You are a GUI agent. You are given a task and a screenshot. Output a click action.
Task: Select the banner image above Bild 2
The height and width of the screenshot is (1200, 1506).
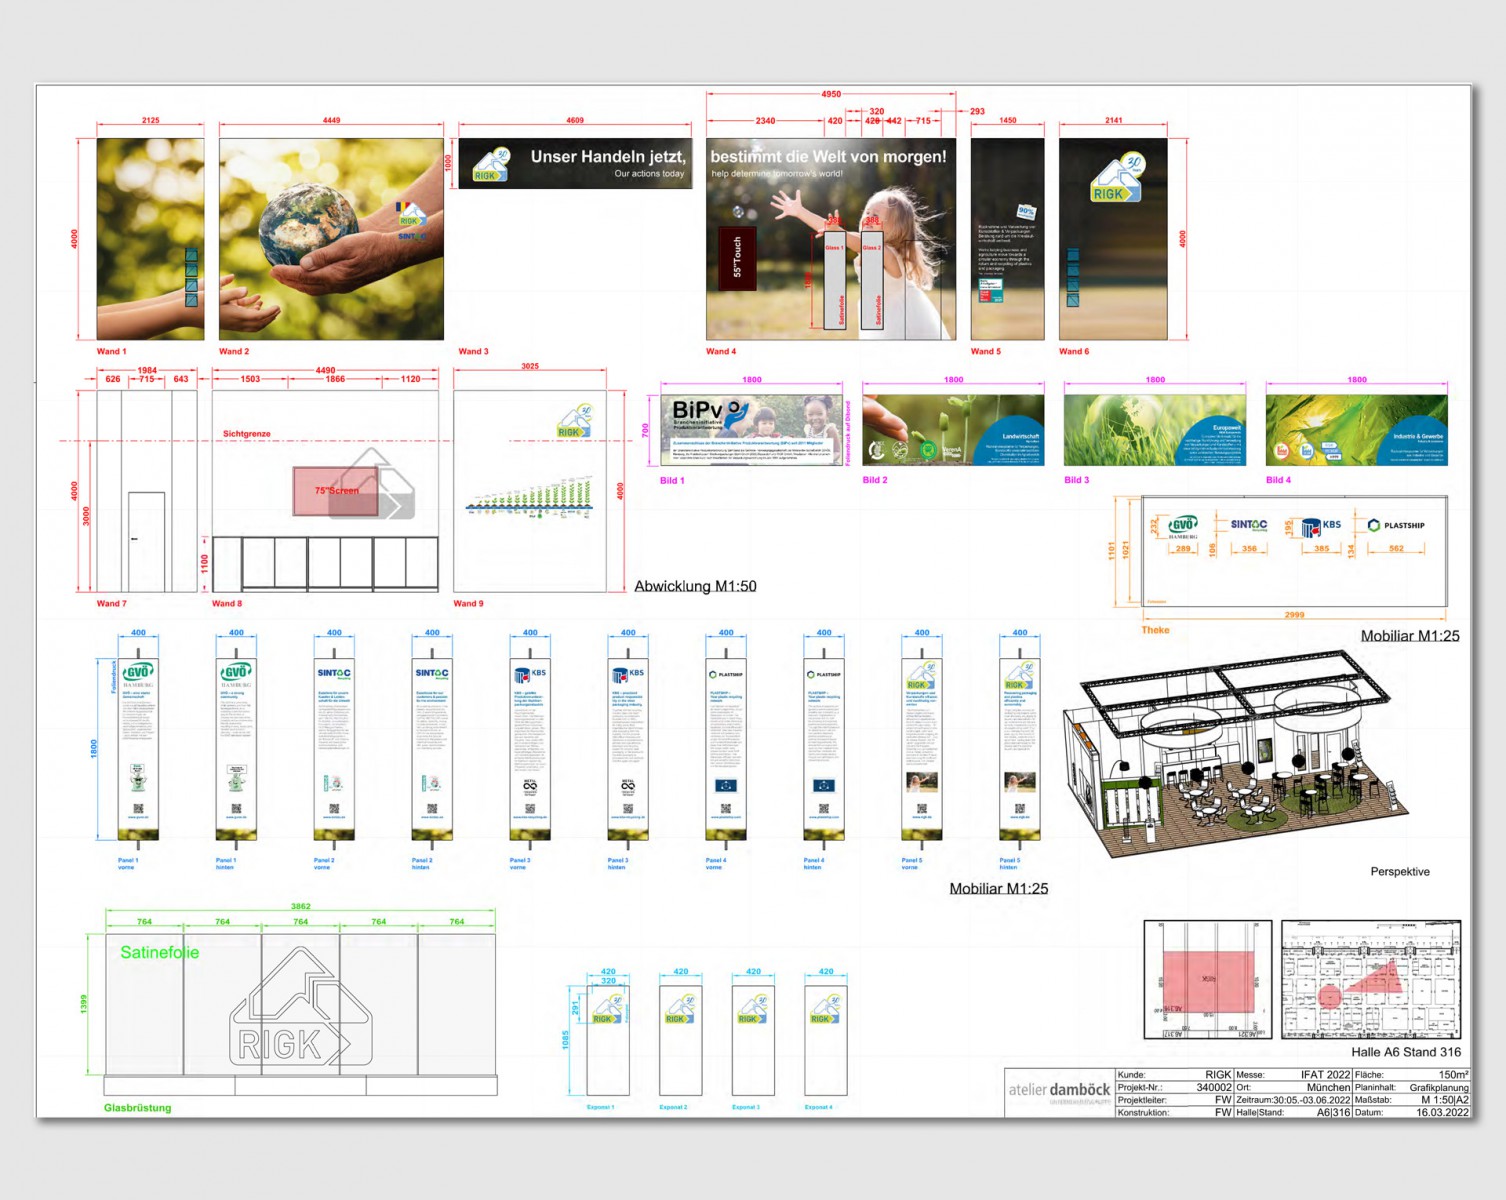[x=953, y=430]
